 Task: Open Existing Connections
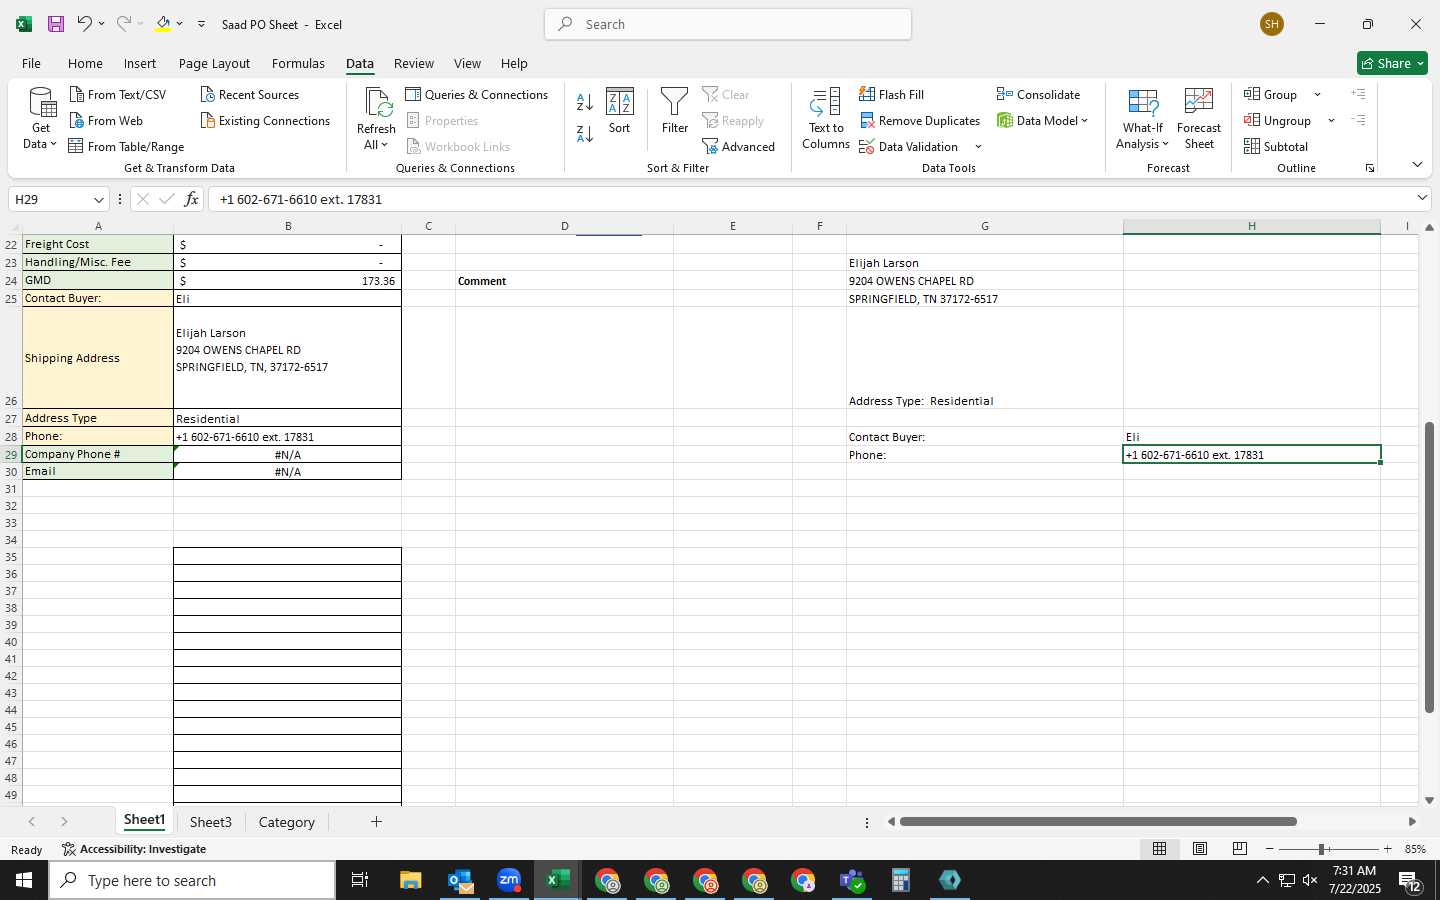[x=265, y=120]
